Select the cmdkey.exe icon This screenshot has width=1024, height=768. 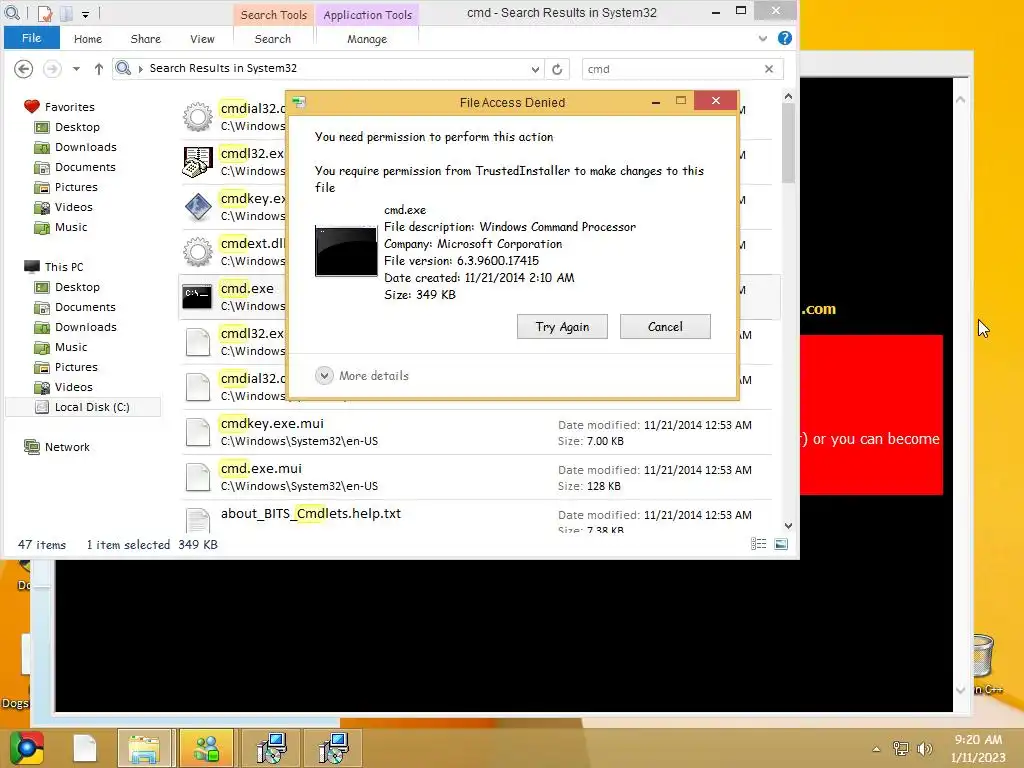[x=197, y=207]
